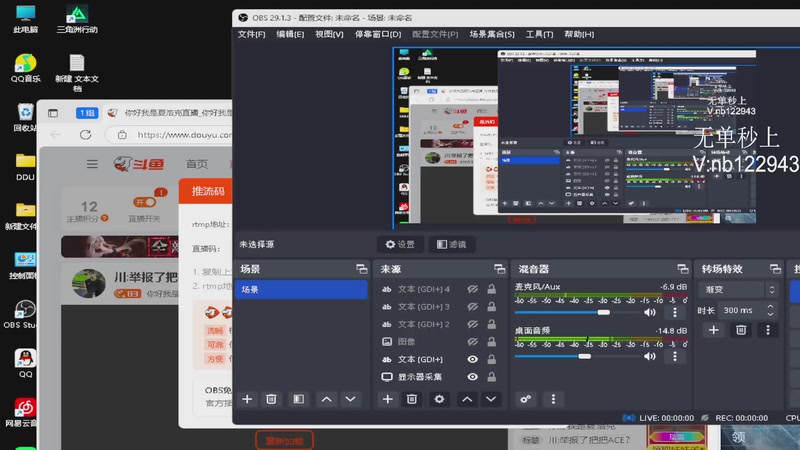Open QQ音乐 desktop shortcut
This screenshot has height=450, width=800.
click(x=26, y=68)
